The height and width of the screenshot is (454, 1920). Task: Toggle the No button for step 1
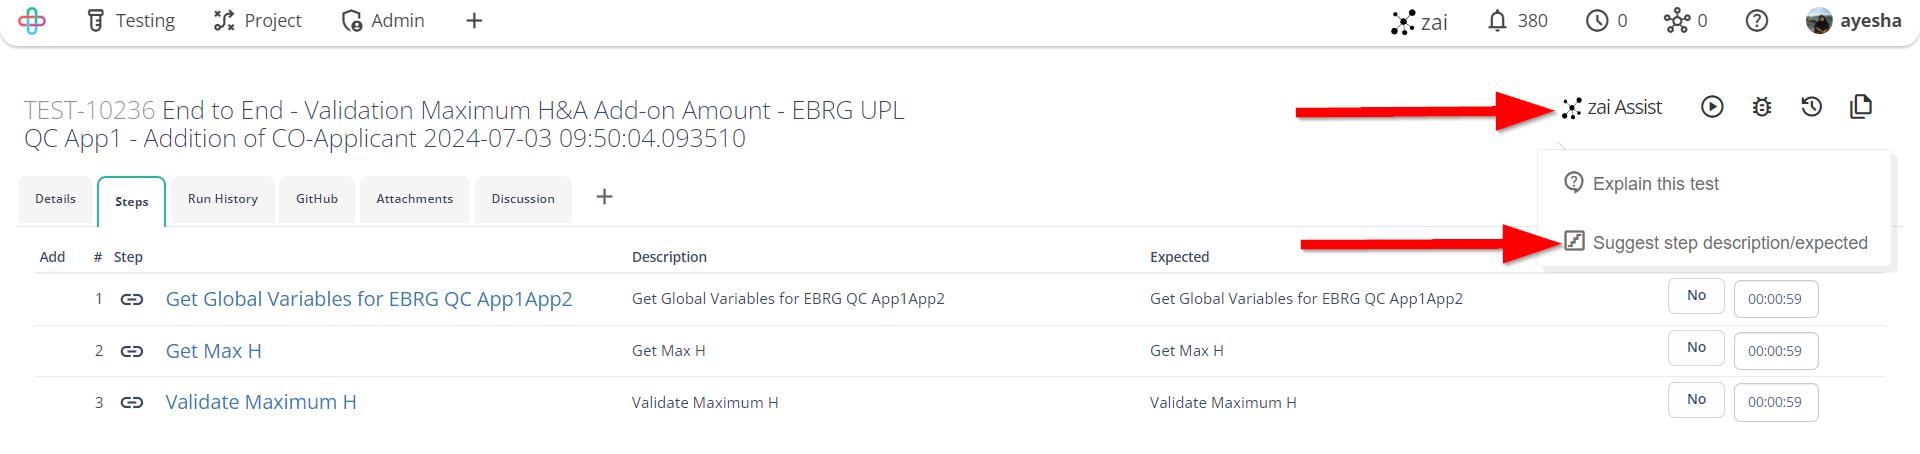click(1696, 296)
